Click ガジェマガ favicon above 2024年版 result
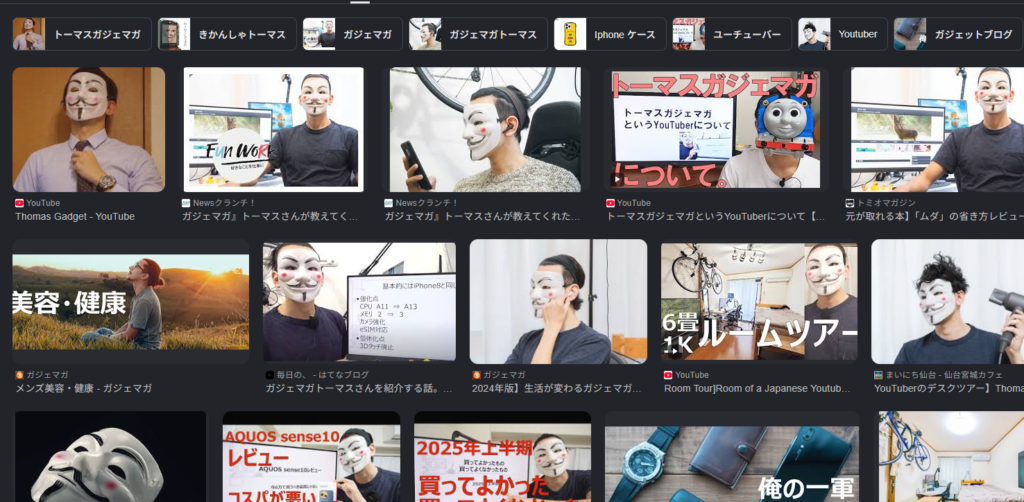The width and height of the screenshot is (1024, 502). tap(476, 375)
